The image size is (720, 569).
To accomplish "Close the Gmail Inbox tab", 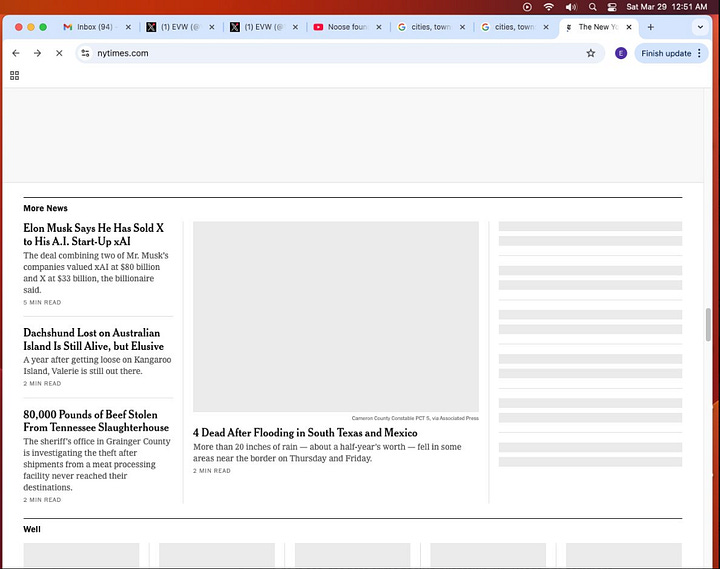I will click(x=128, y=27).
